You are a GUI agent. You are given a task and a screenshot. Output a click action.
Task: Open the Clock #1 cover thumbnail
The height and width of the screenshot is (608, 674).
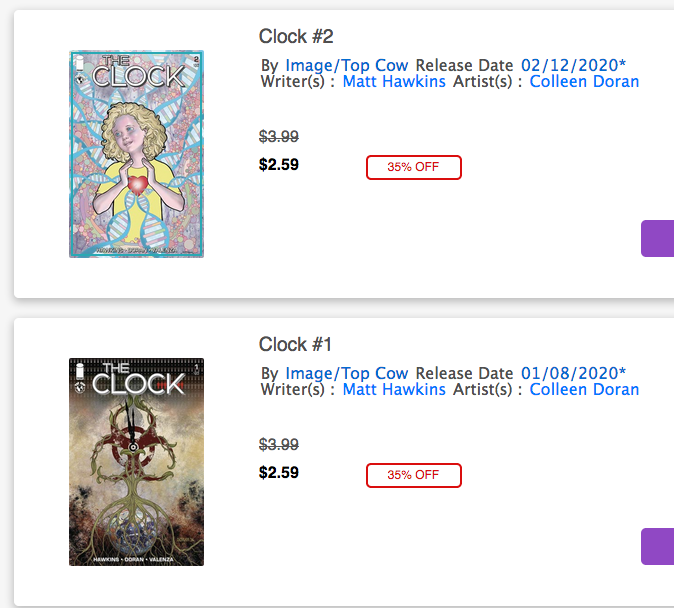[136, 461]
